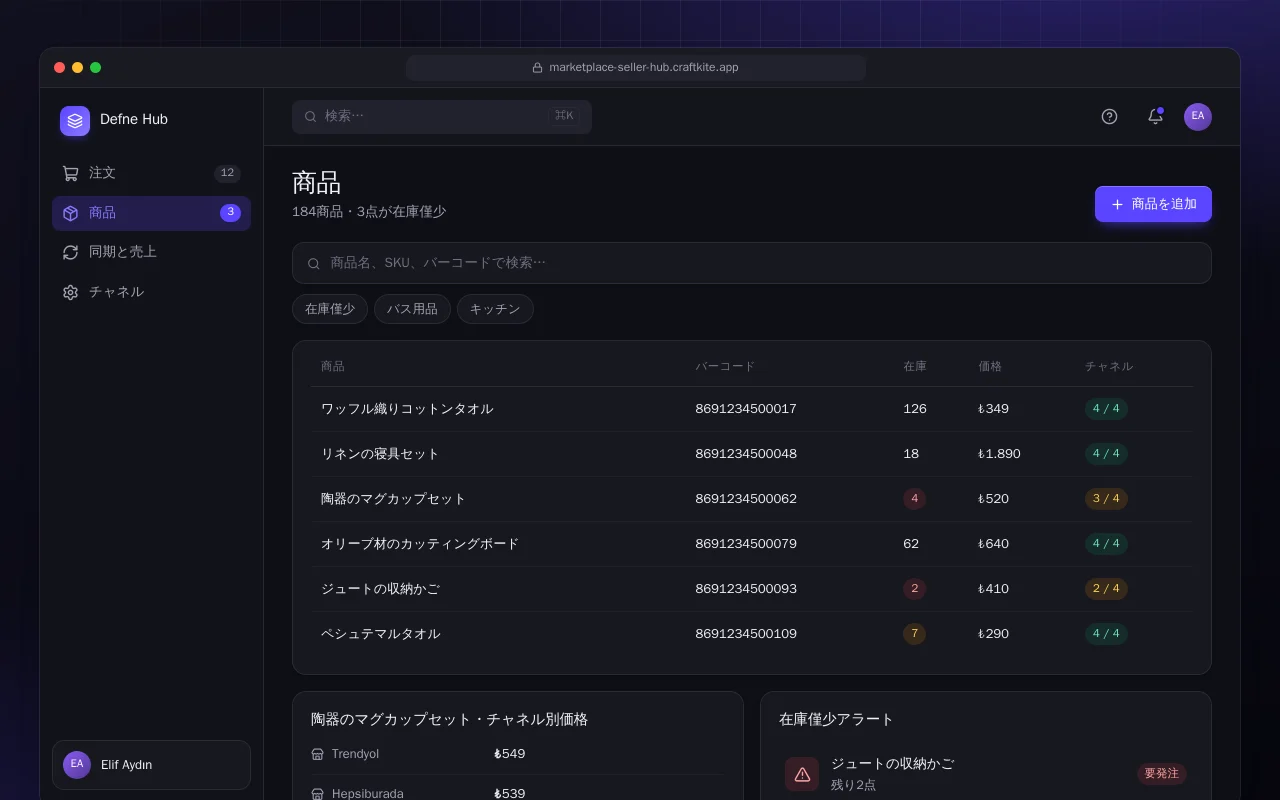Click the sync arrows icon next to 同期と売上
This screenshot has width=1280, height=800.
[x=70, y=252]
